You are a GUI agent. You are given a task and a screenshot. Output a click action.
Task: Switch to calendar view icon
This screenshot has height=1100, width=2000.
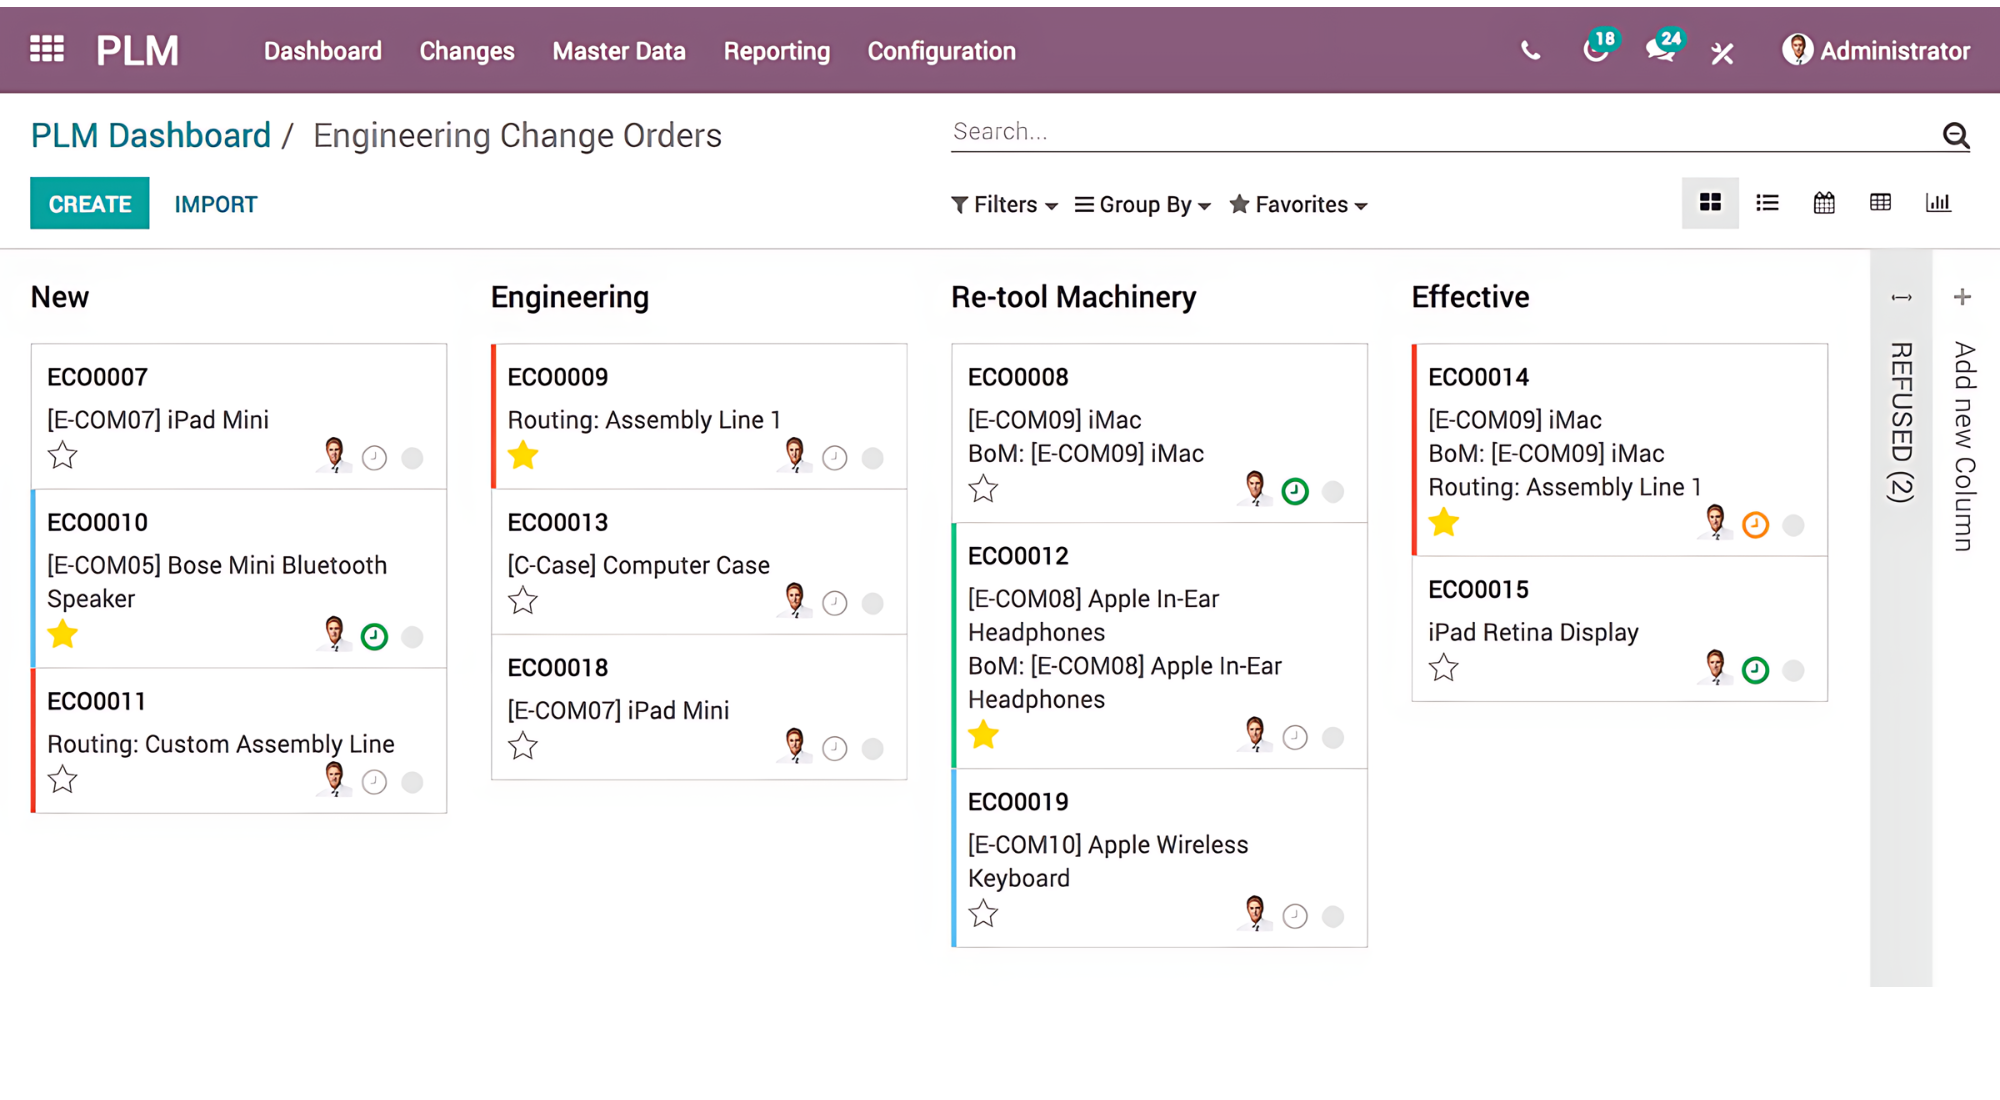pos(1824,203)
